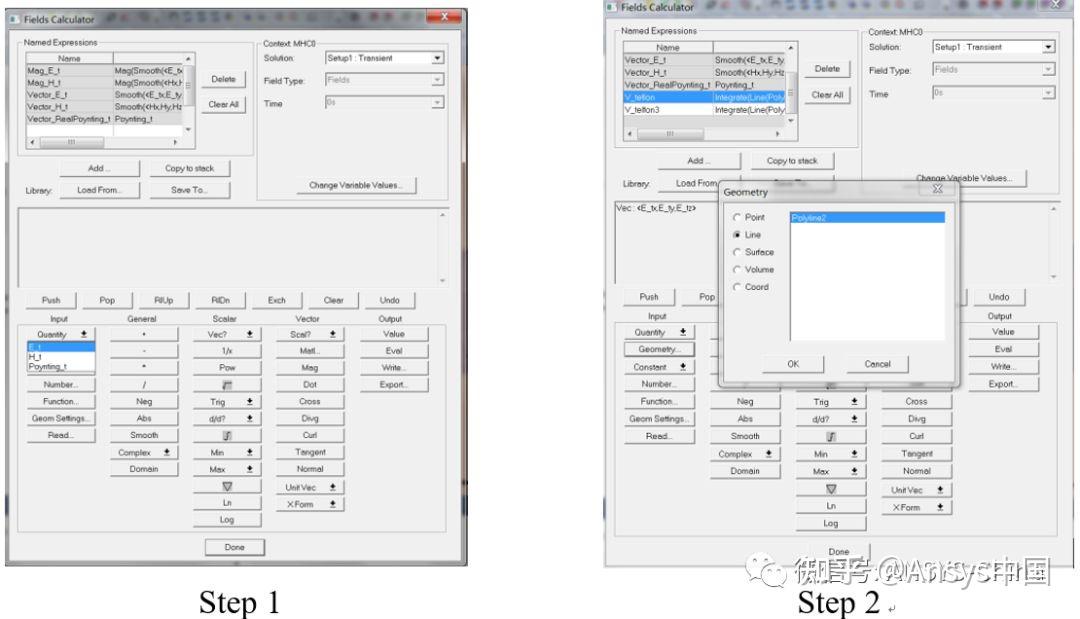Image resolution: width=1080 pixels, height=619 pixels.
Task: Click the Curl vector operator
Action: (310, 435)
